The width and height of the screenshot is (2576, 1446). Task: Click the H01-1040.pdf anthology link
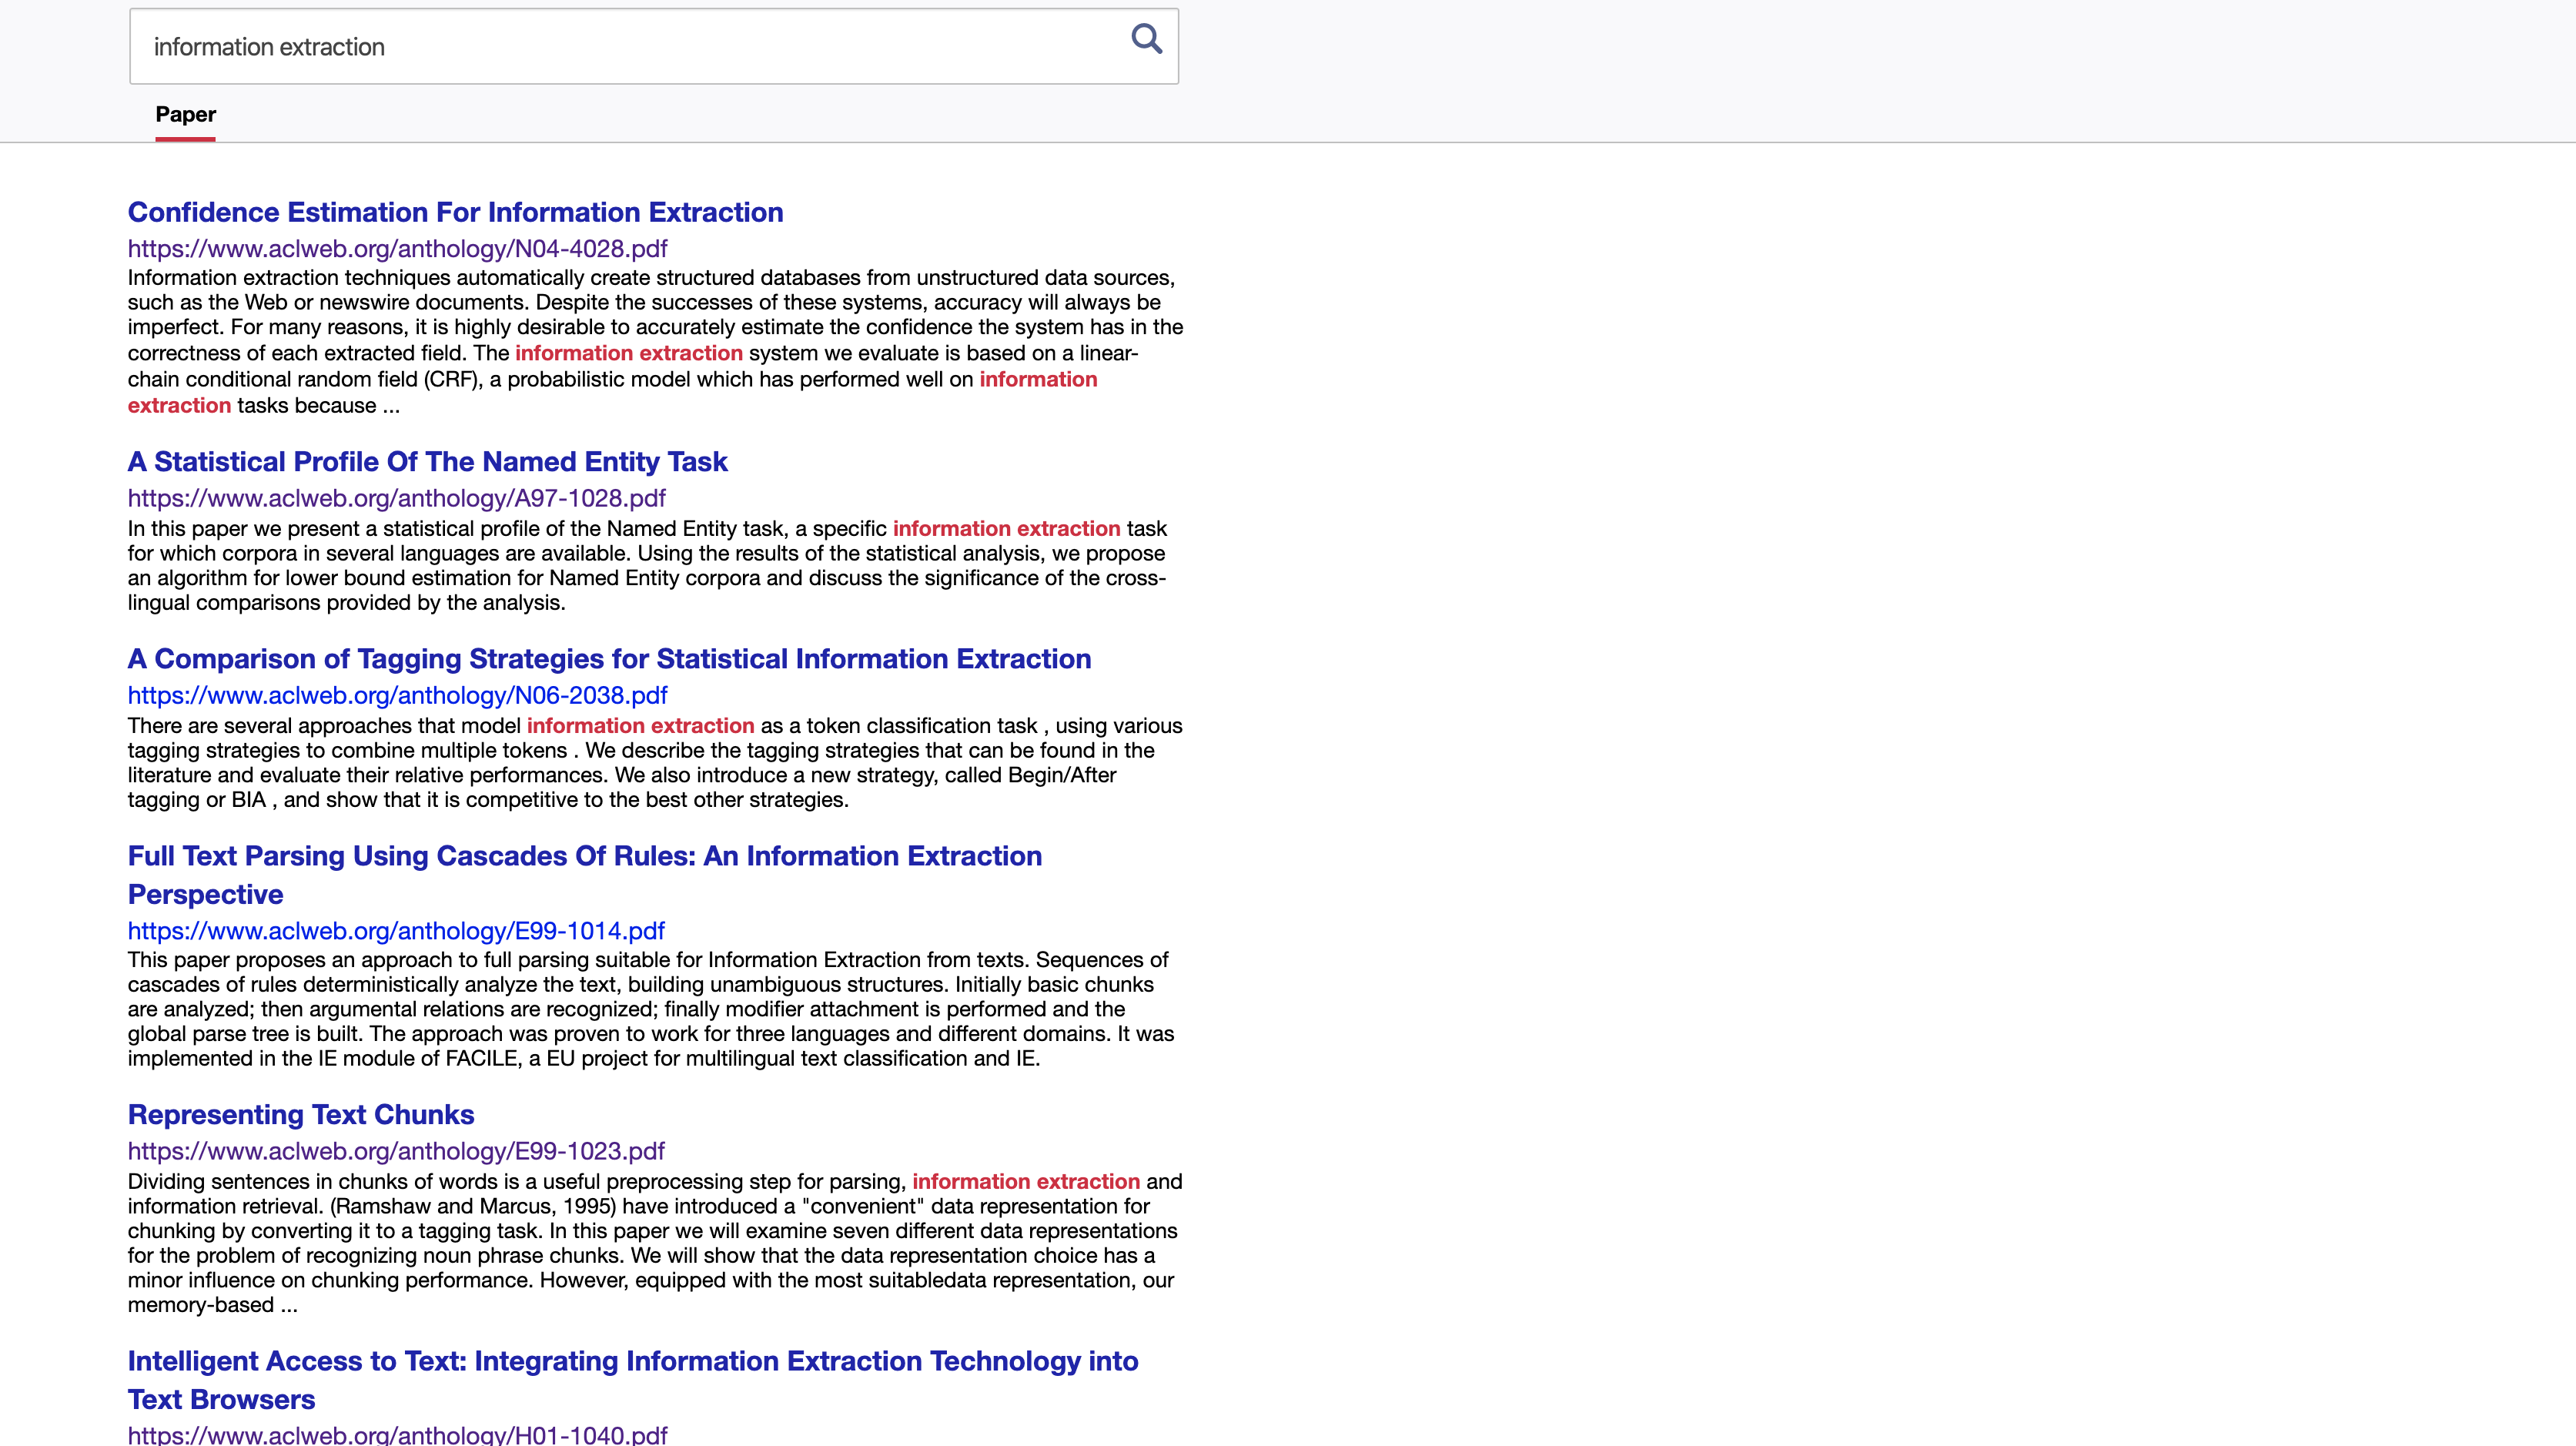397,1435
